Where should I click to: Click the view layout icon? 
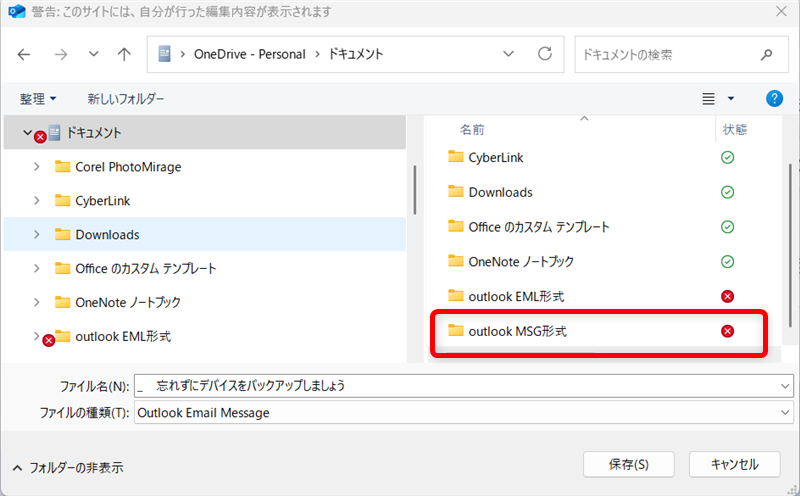pos(709,99)
